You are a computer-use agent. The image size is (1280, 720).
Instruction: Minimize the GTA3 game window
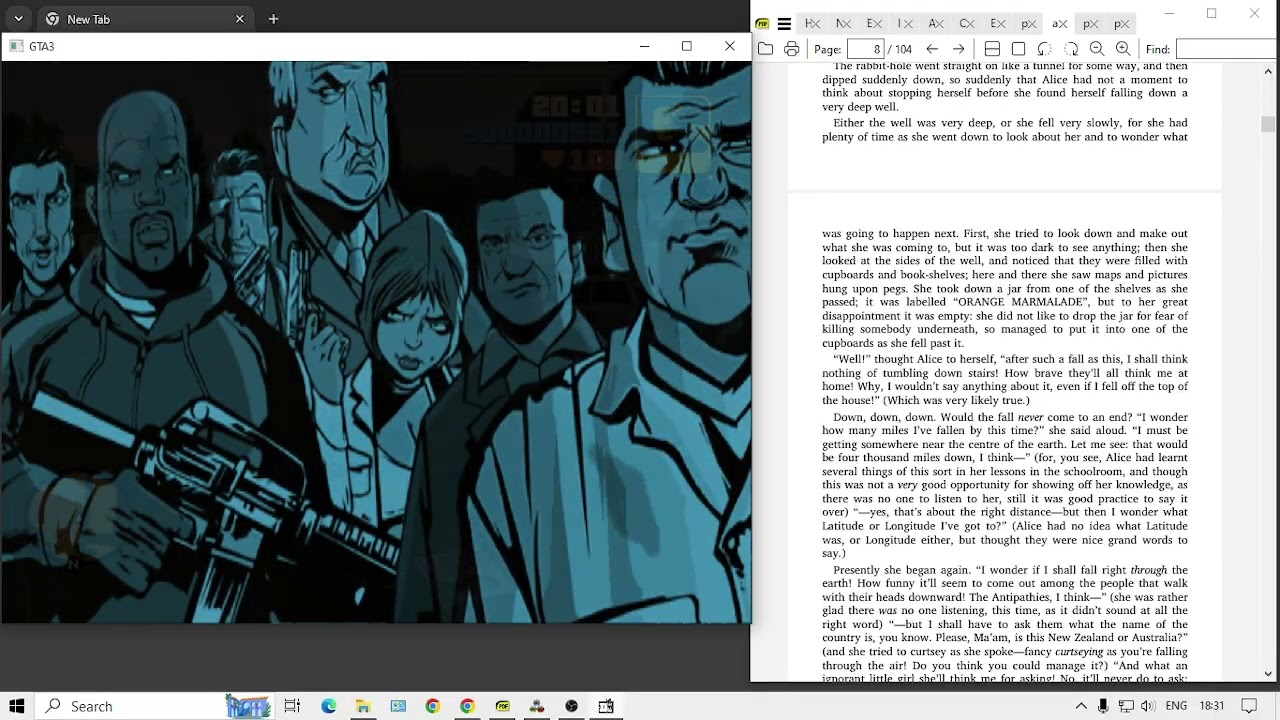(x=644, y=46)
